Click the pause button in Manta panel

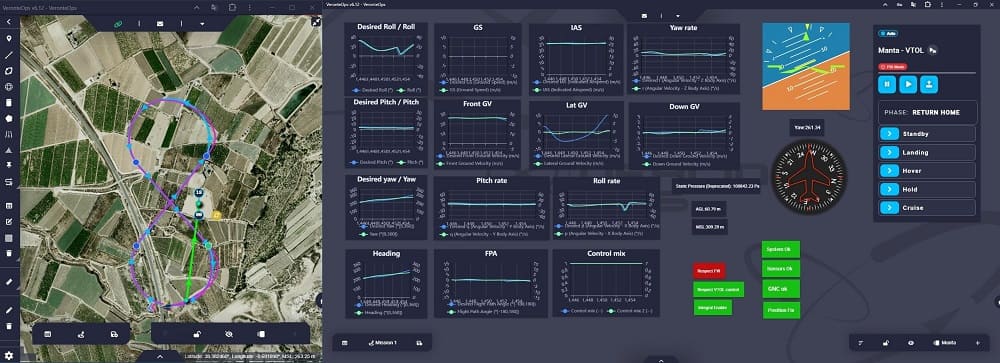tap(886, 84)
